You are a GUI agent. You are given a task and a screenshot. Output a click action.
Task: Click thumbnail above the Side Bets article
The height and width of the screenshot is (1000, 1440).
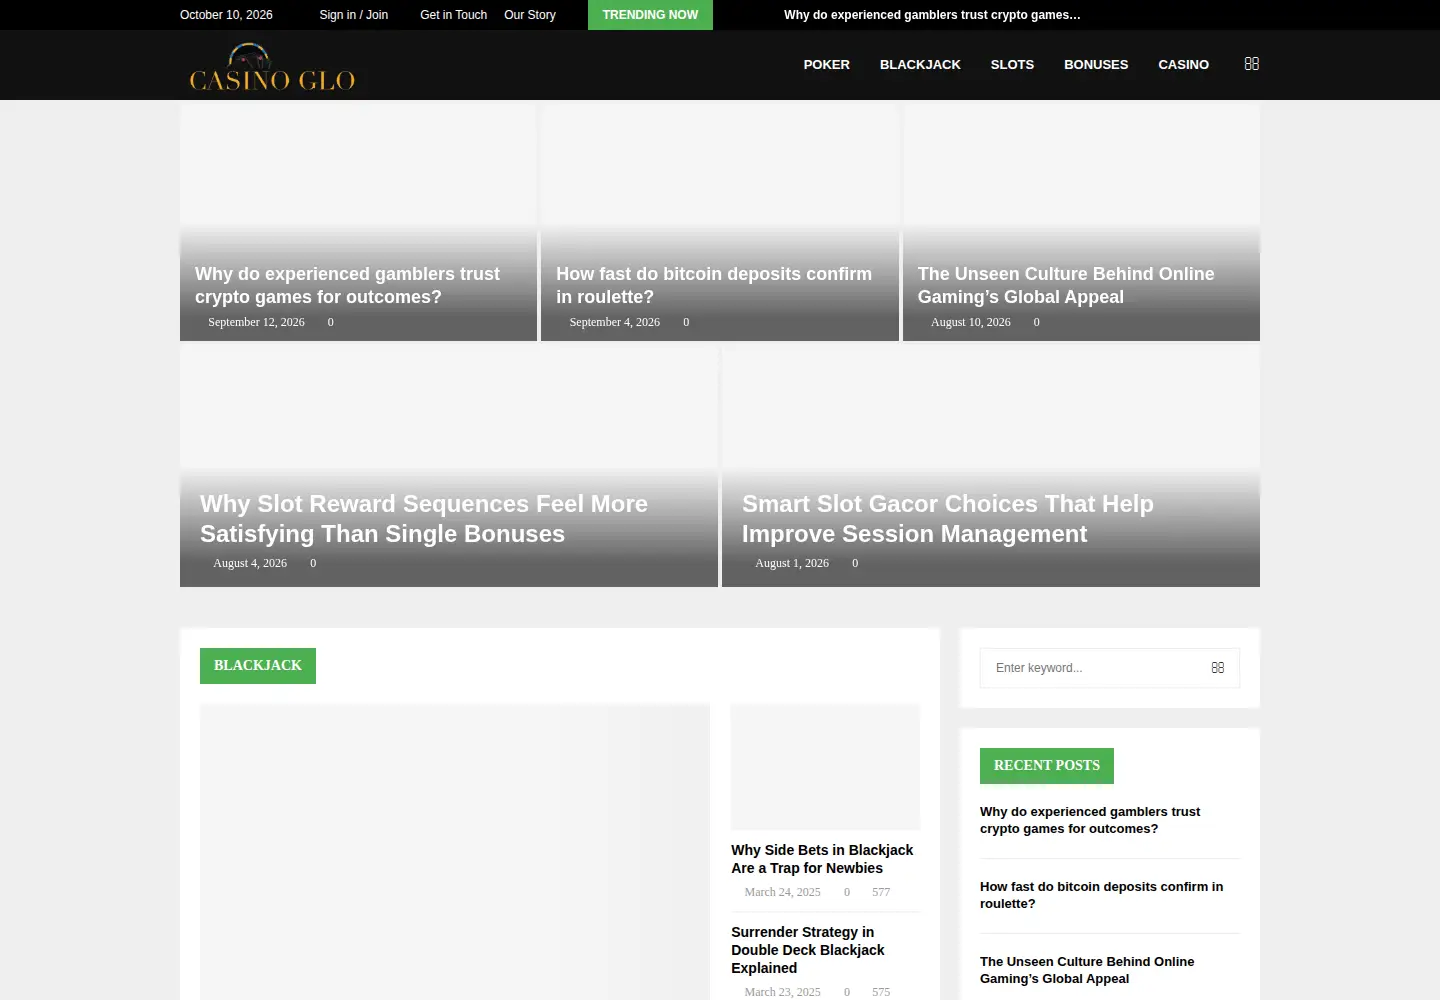[x=825, y=767]
